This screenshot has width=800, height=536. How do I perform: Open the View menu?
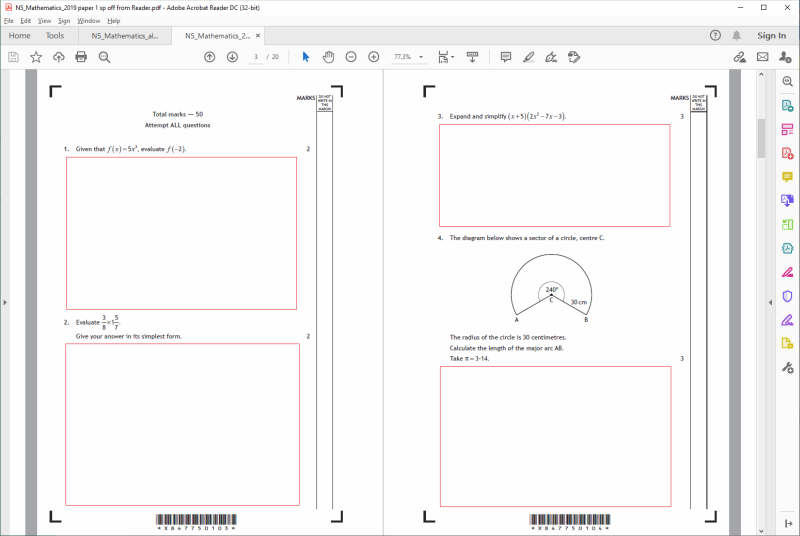pyautogui.click(x=44, y=21)
